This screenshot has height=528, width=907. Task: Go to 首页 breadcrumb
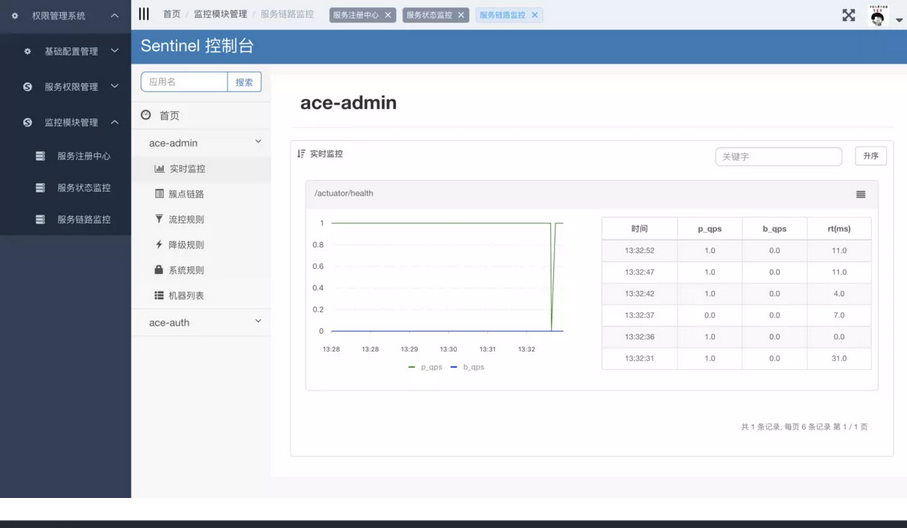coord(171,14)
